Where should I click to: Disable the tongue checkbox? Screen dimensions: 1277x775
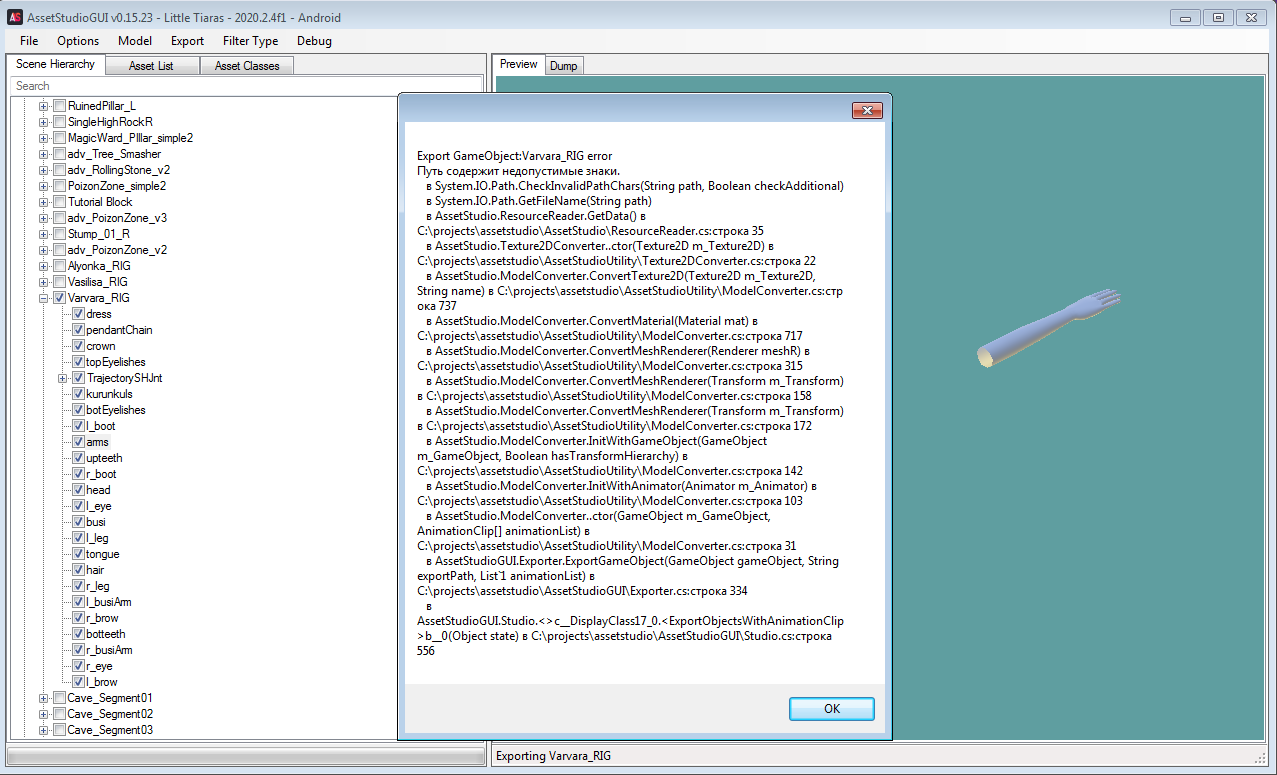[77, 554]
